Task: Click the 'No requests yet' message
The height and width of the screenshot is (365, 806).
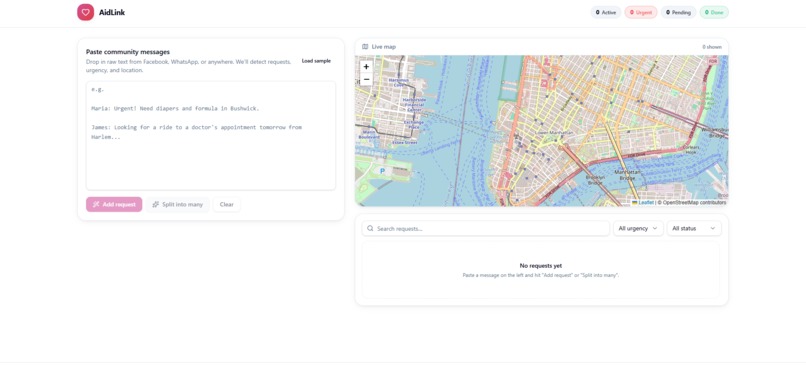Action: [541, 266]
